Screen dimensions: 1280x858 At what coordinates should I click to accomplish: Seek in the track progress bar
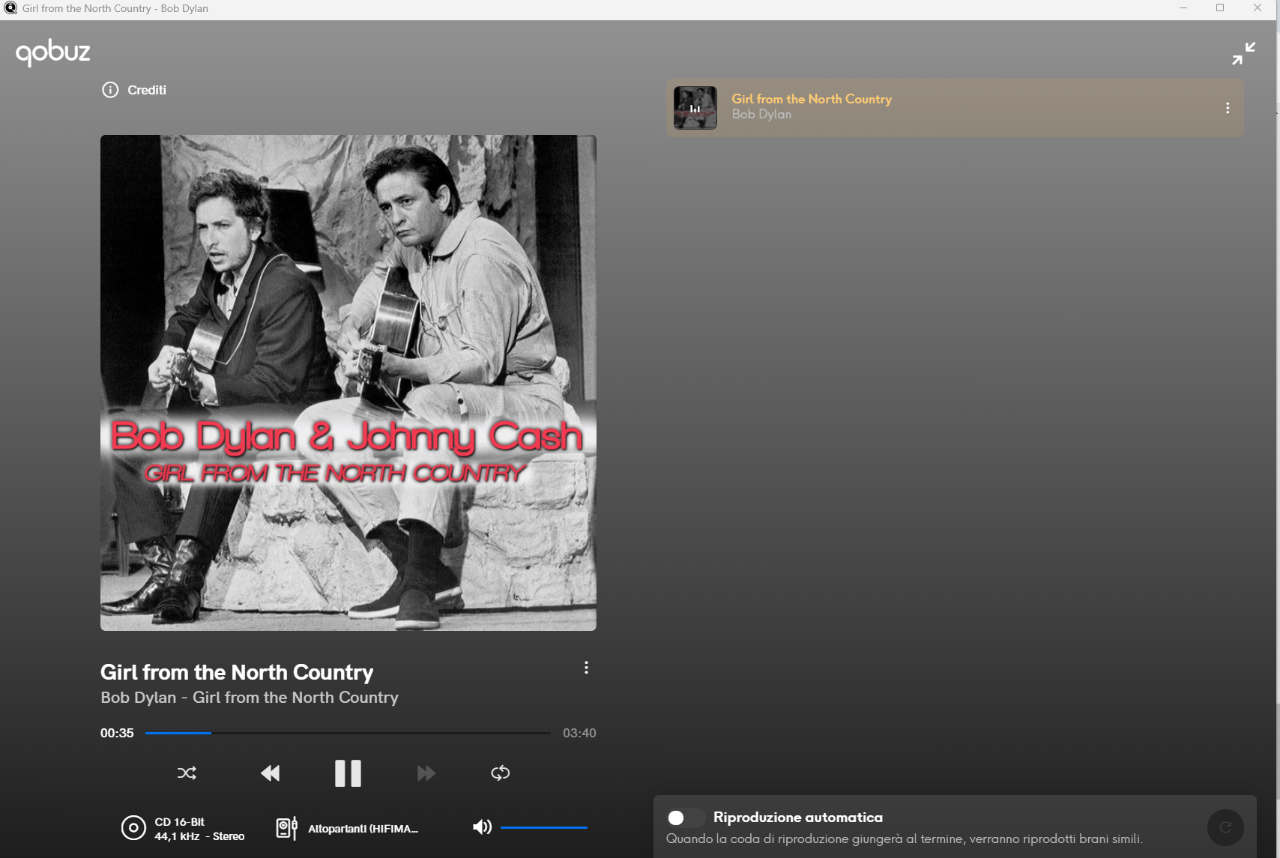click(x=348, y=733)
